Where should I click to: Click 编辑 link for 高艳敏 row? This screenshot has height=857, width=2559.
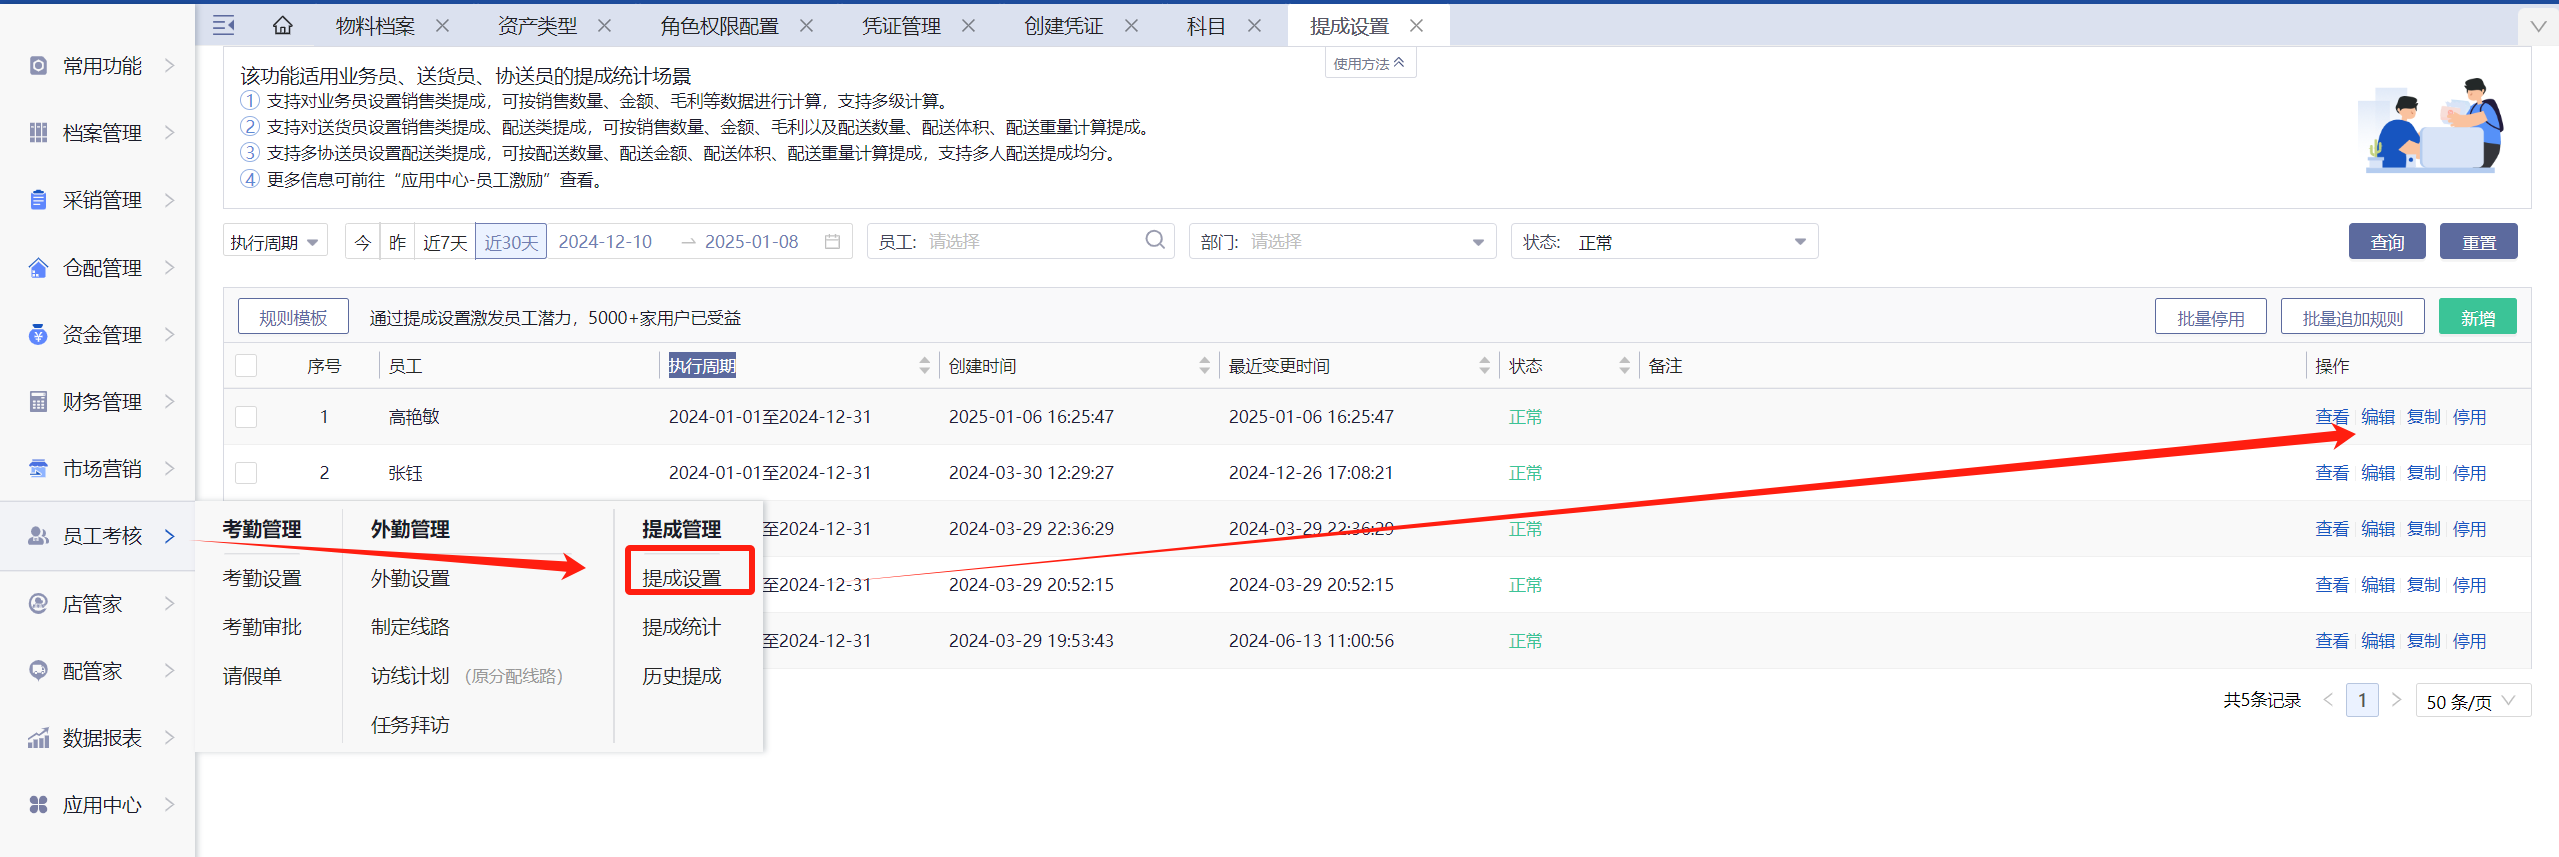pos(2377,417)
